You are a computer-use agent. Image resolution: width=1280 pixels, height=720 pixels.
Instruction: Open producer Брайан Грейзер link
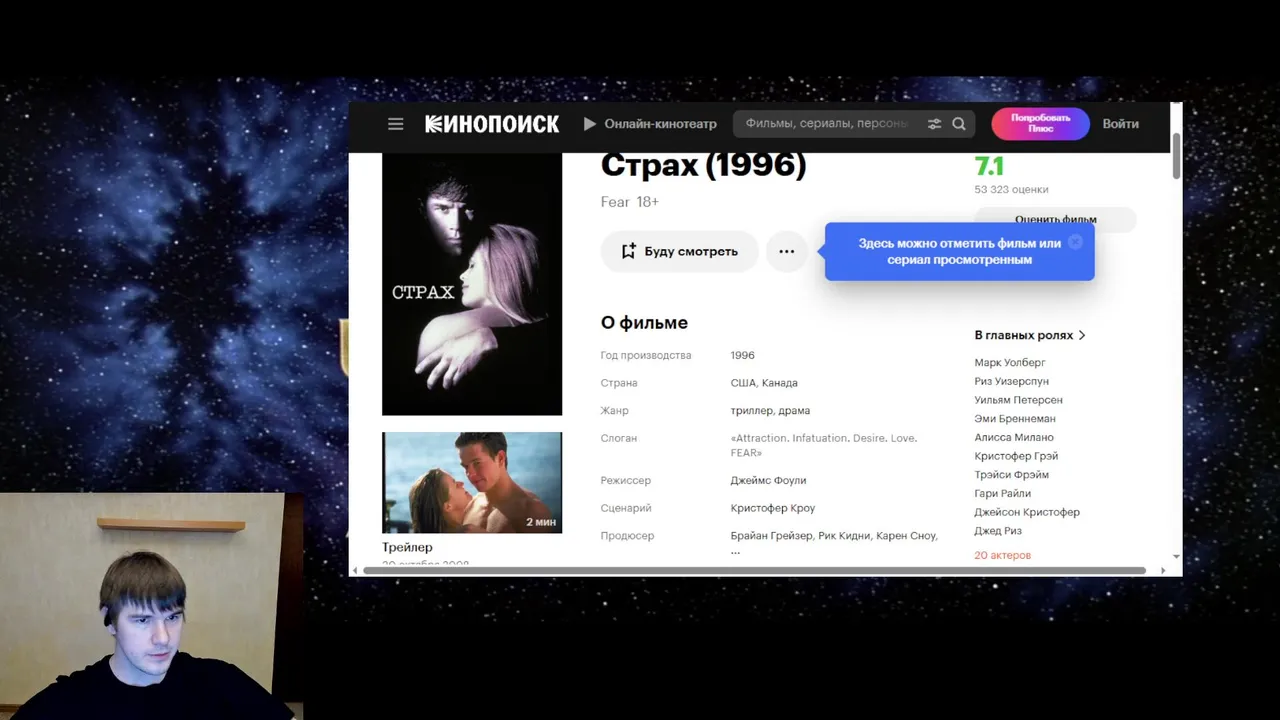click(x=771, y=536)
